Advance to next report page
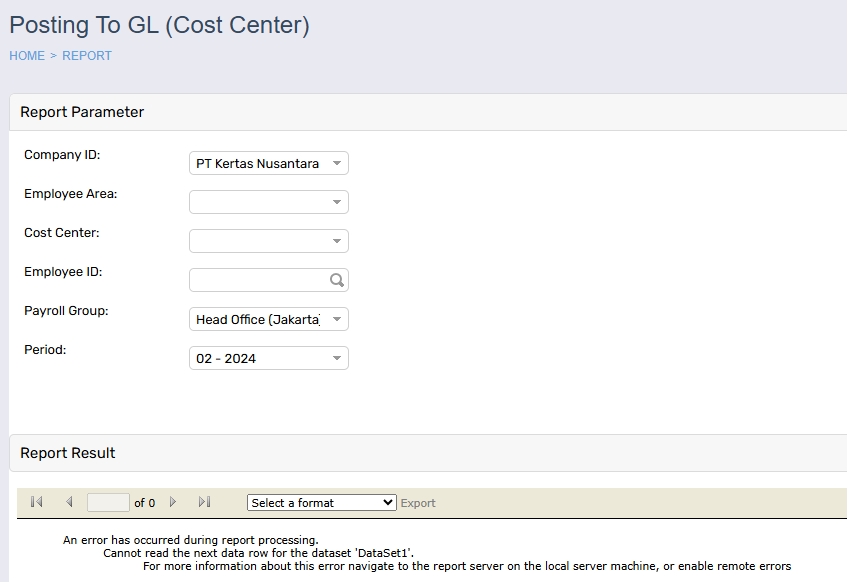The image size is (847, 582). (x=173, y=503)
